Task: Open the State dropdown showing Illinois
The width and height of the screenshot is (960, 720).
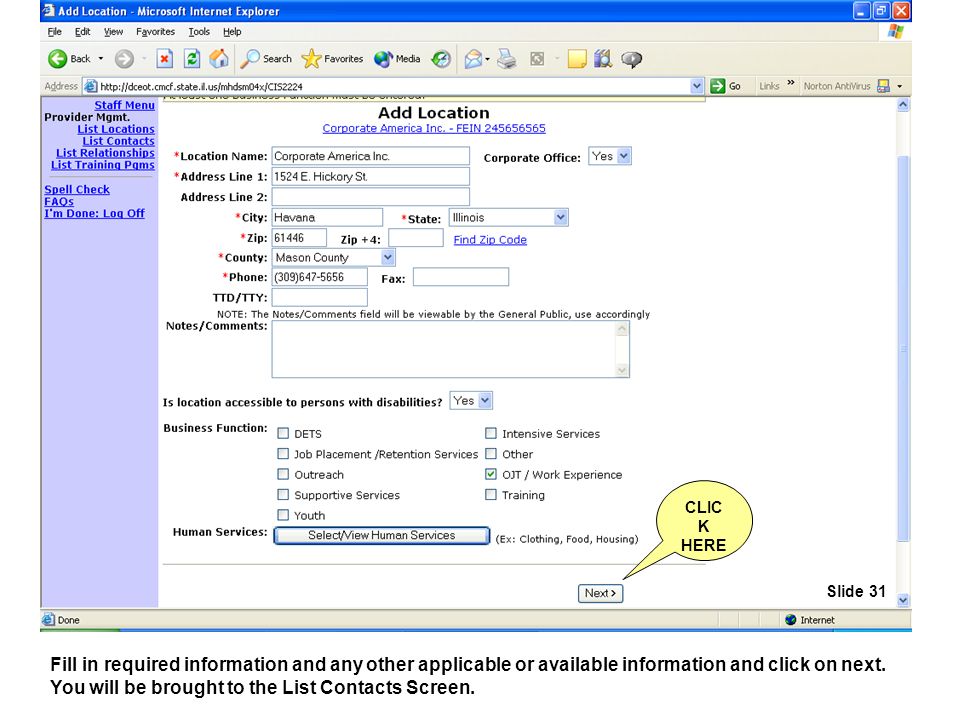Action: (509, 217)
